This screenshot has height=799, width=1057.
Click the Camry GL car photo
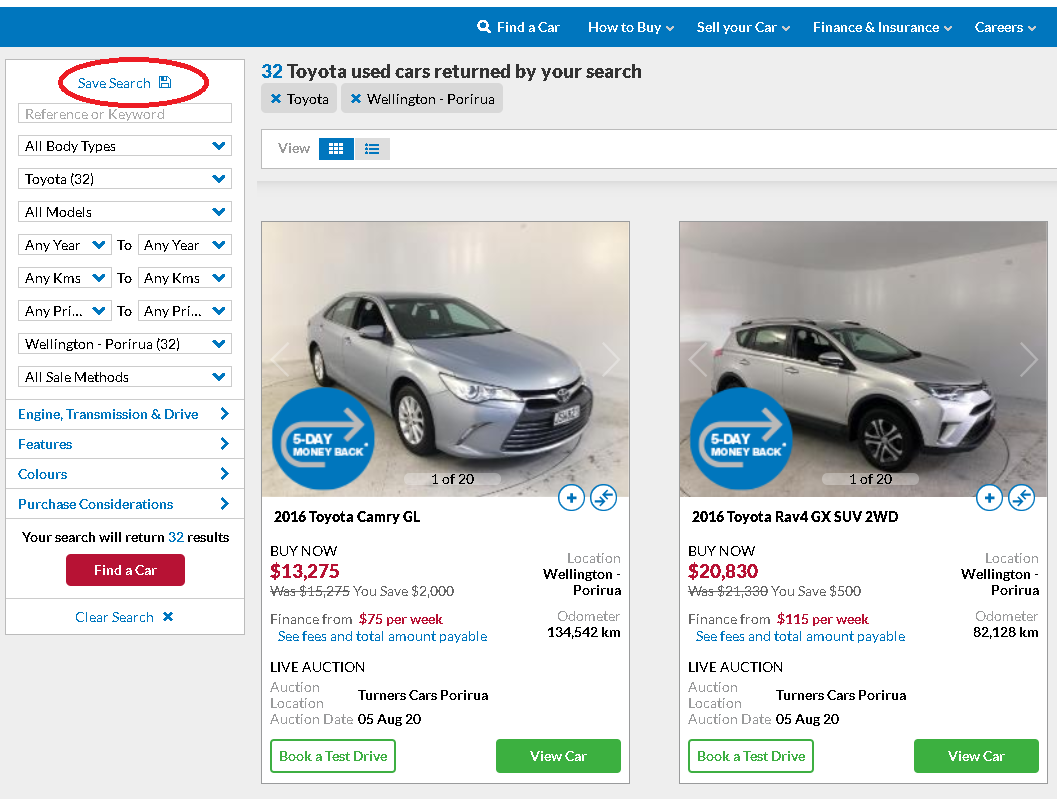point(446,359)
